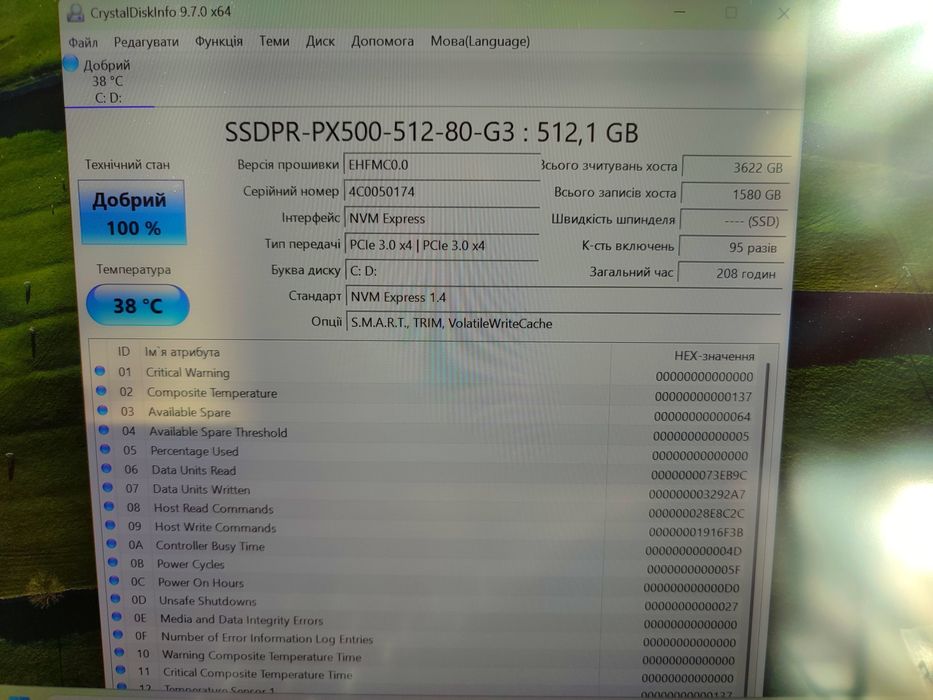Click status orb of Power Cycles row

click(x=112, y=562)
